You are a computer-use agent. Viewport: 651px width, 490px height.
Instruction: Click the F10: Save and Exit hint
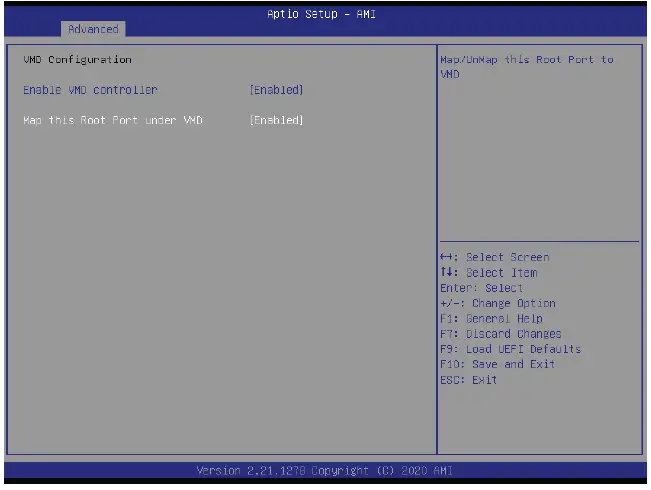point(498,365)
